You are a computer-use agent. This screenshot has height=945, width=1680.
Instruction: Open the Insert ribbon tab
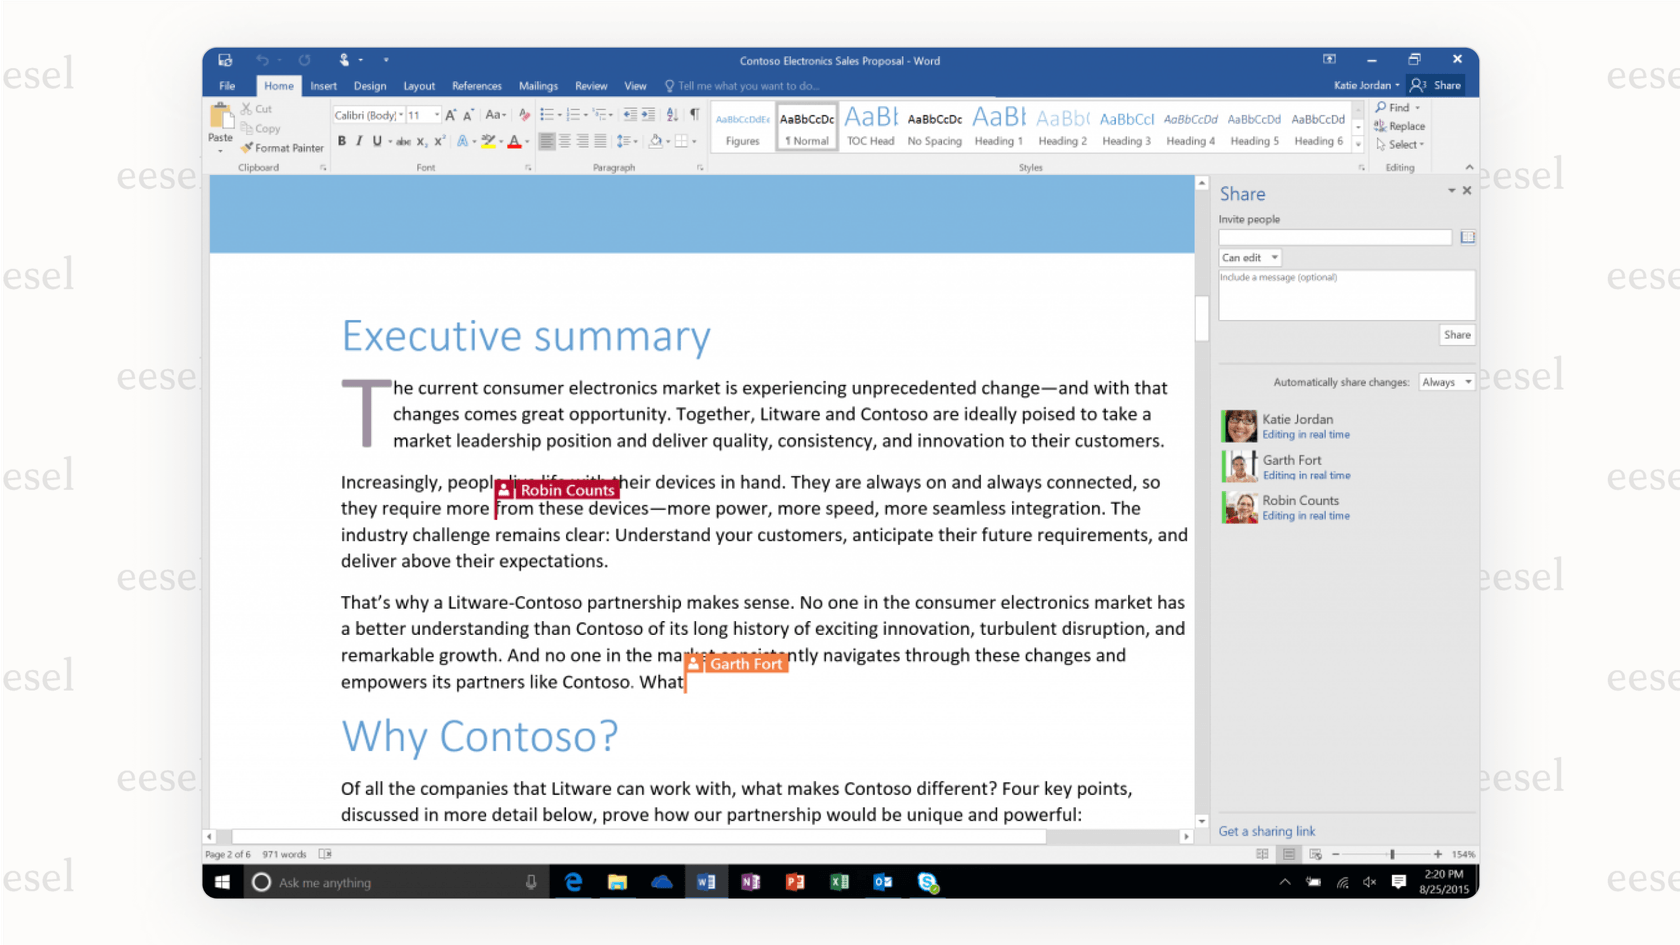coord(323,86)
